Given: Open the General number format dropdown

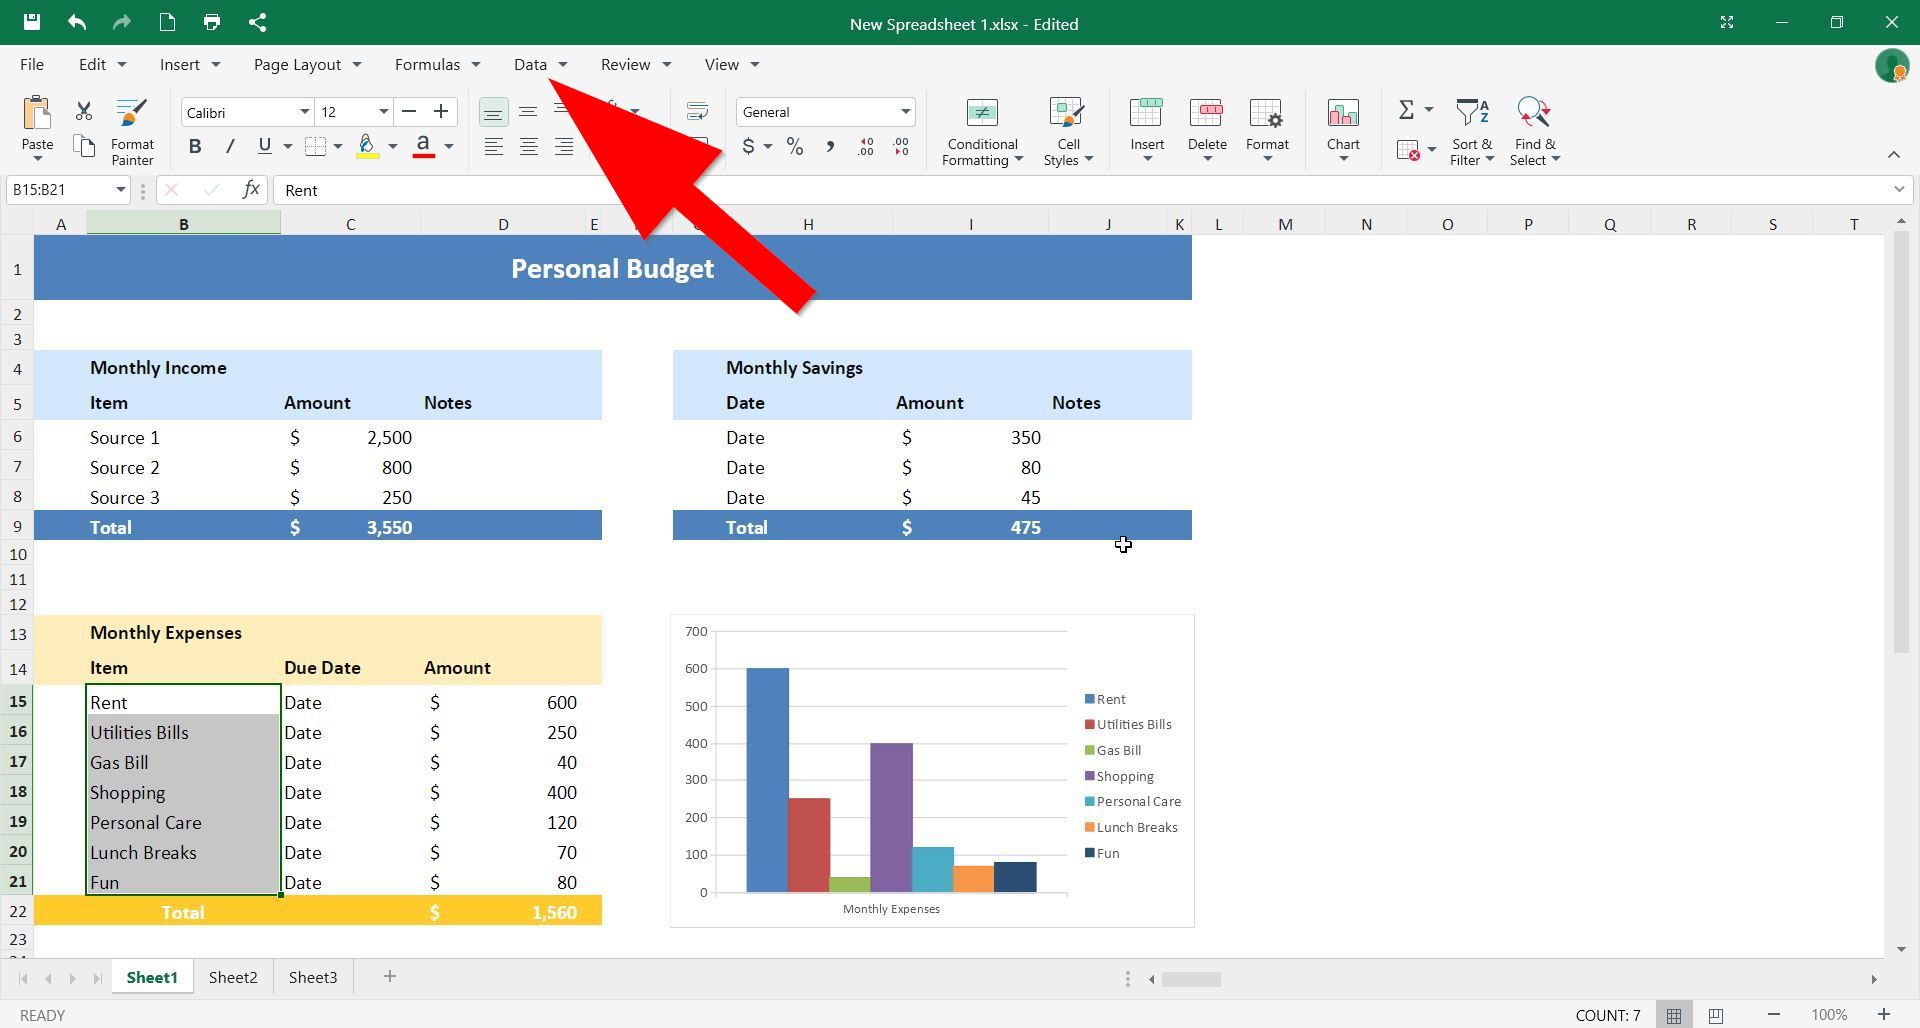Looking at the screenshot, I should point(905,112).
